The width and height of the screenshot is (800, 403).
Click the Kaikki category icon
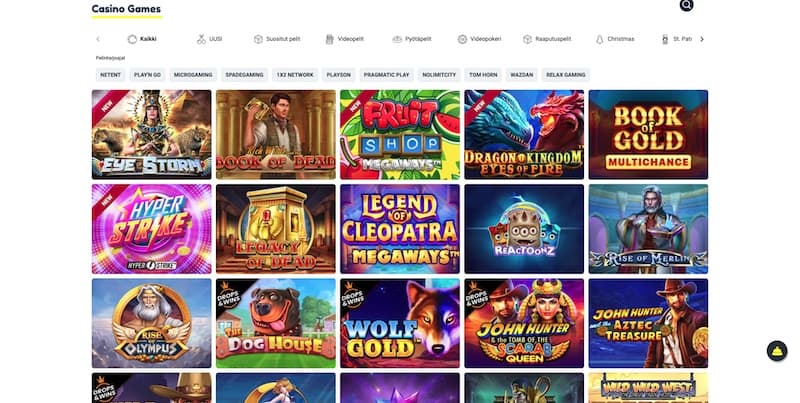pos(132,39)
